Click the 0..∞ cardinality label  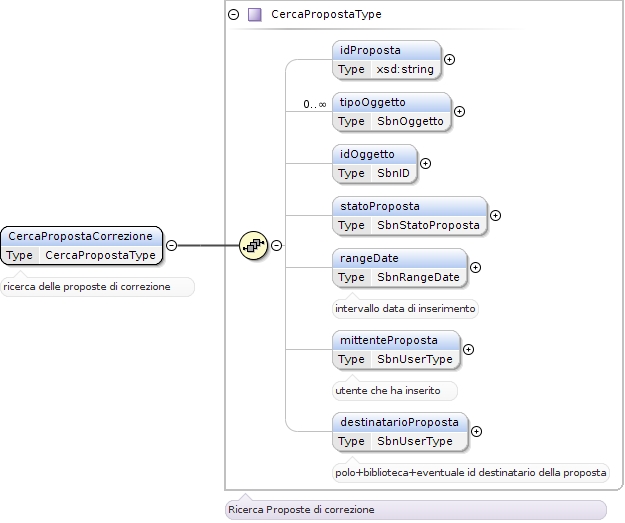314,104
